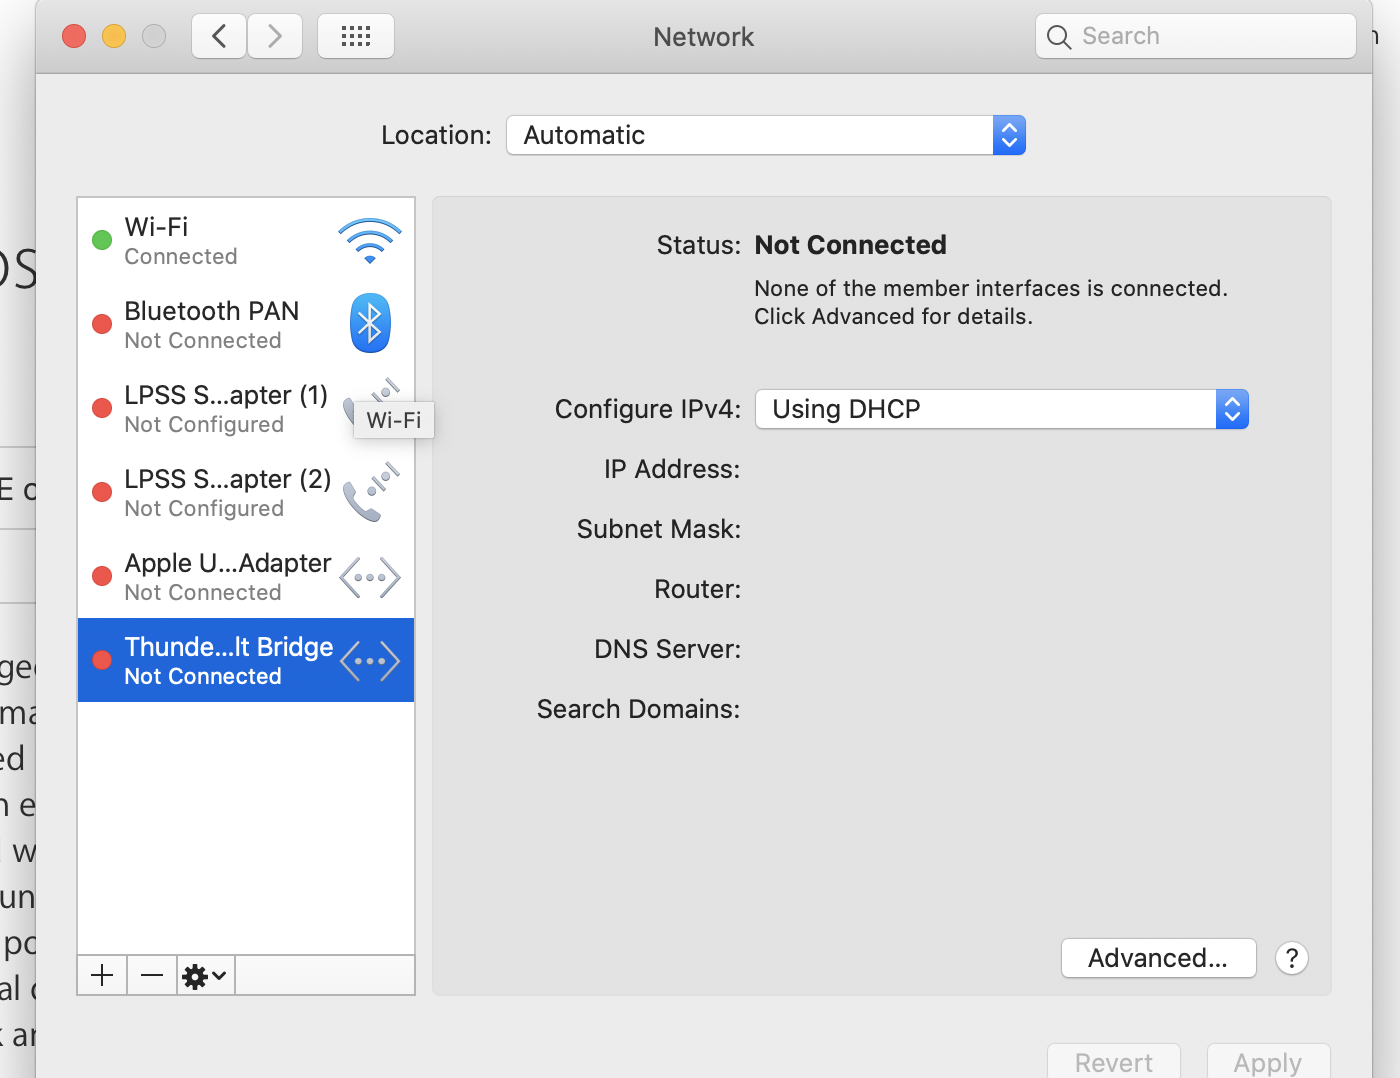1400x1078 pixels.
Task: Open the gear action menu below the service list
Action: (203, 975)
